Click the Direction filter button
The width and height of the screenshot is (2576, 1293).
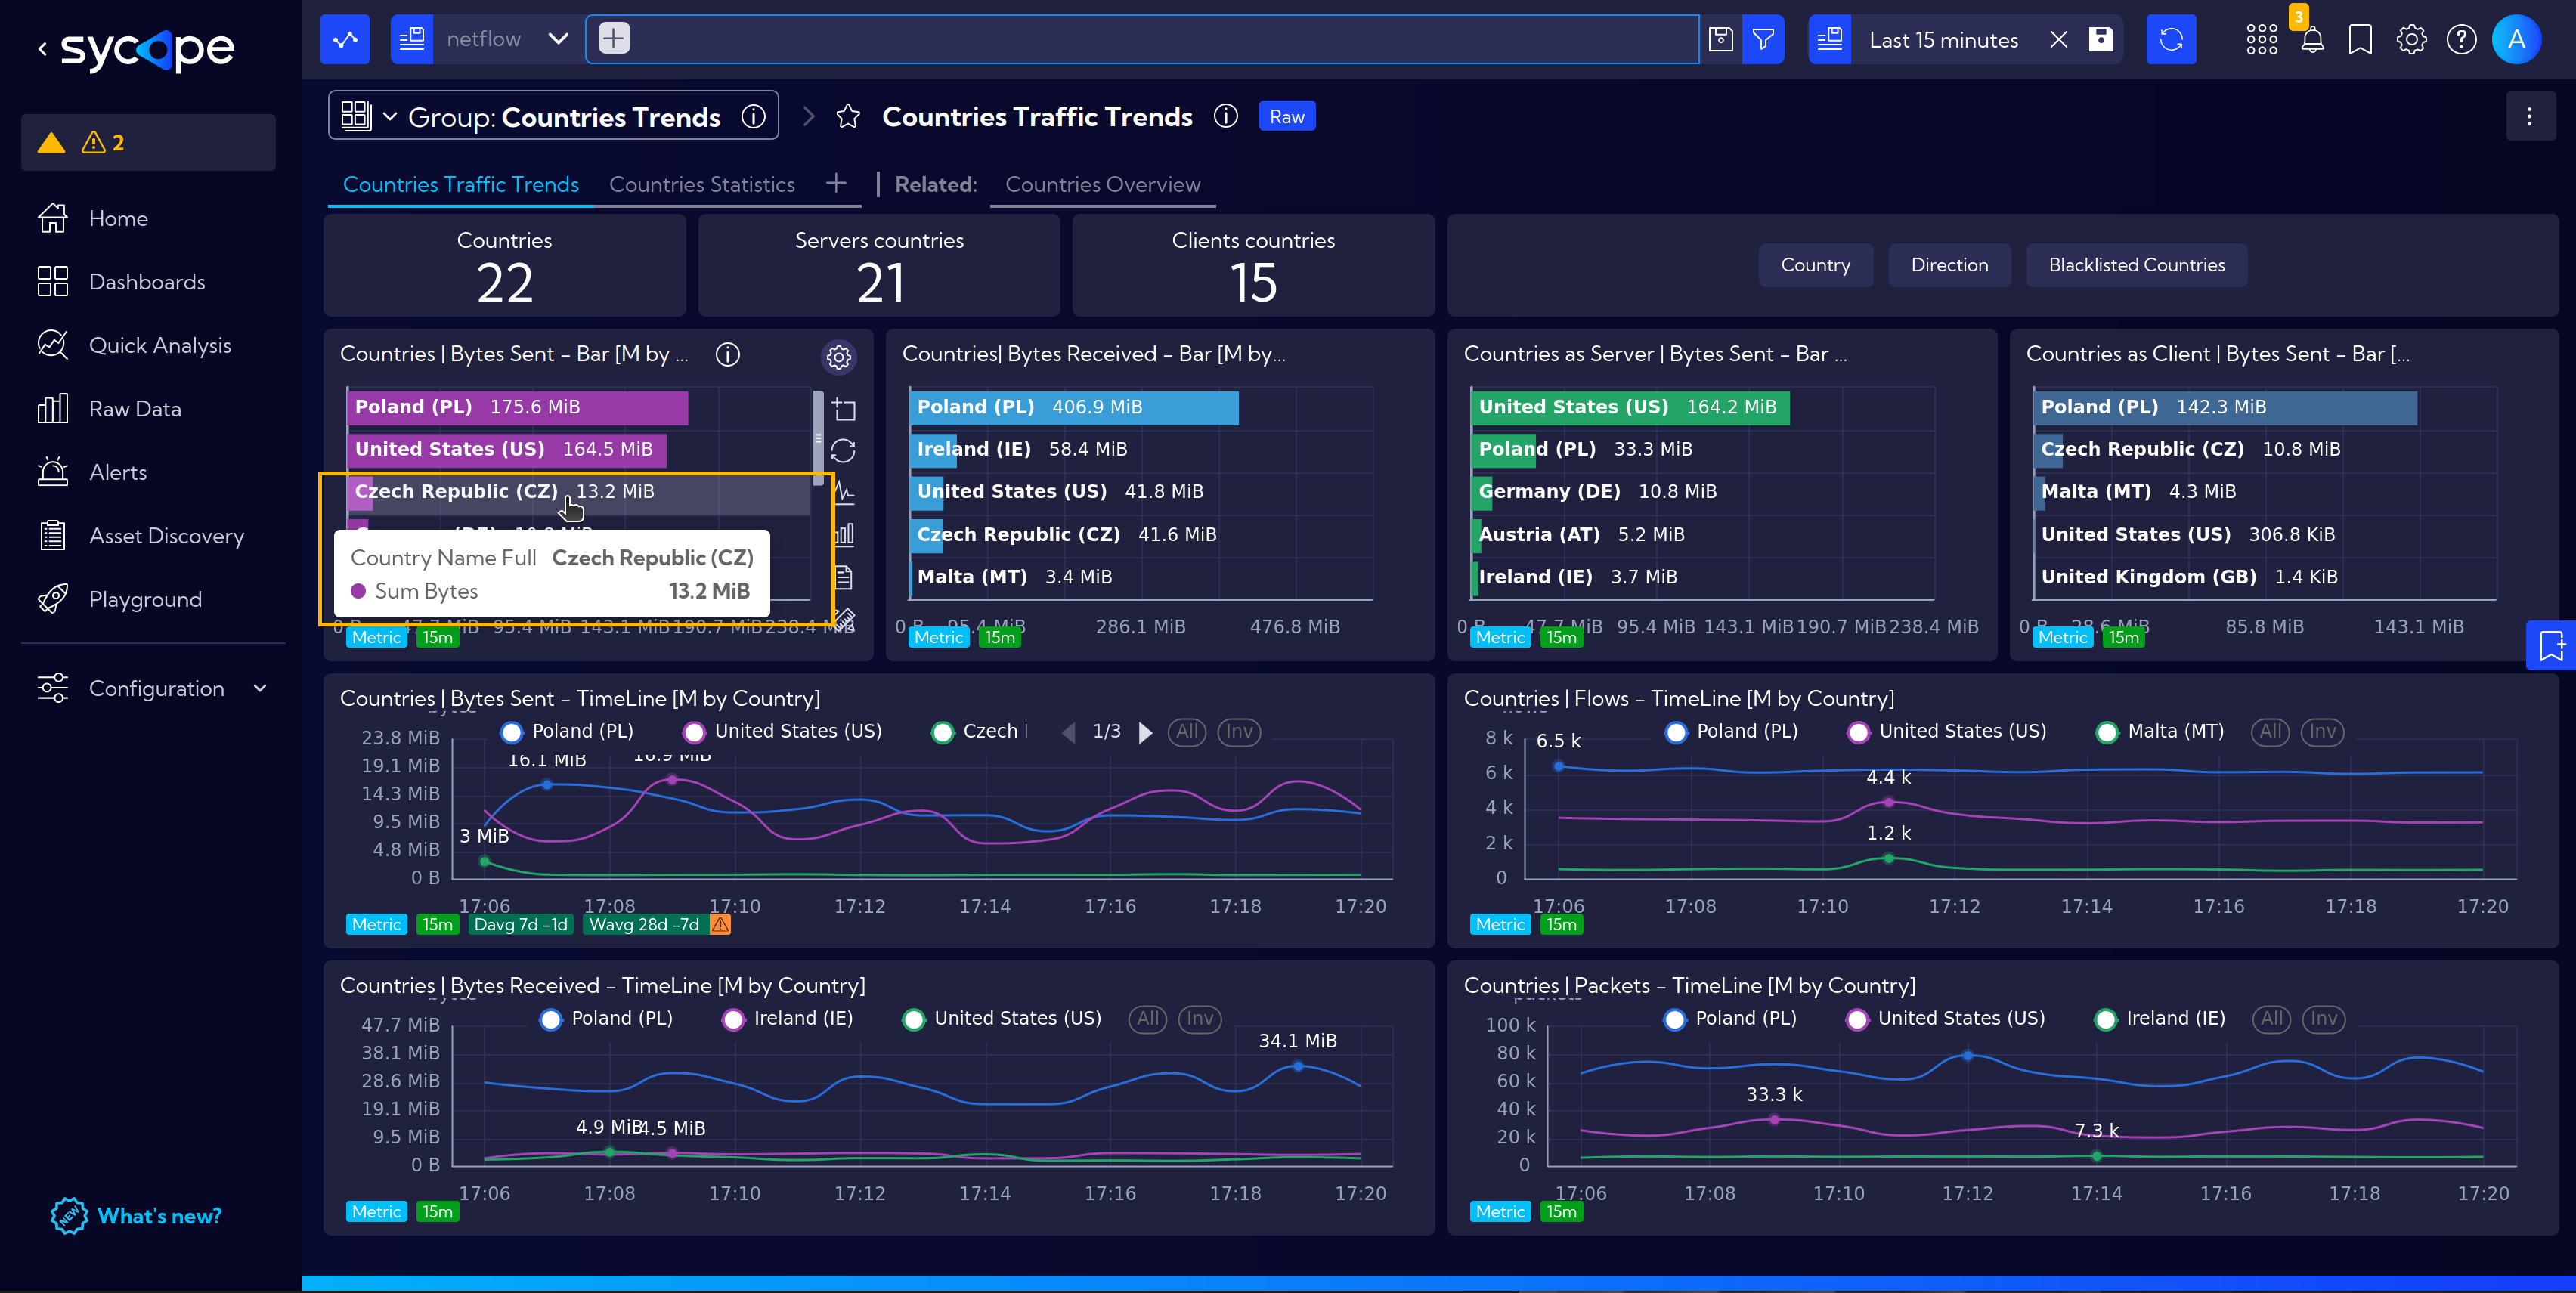pos(1949,265)
